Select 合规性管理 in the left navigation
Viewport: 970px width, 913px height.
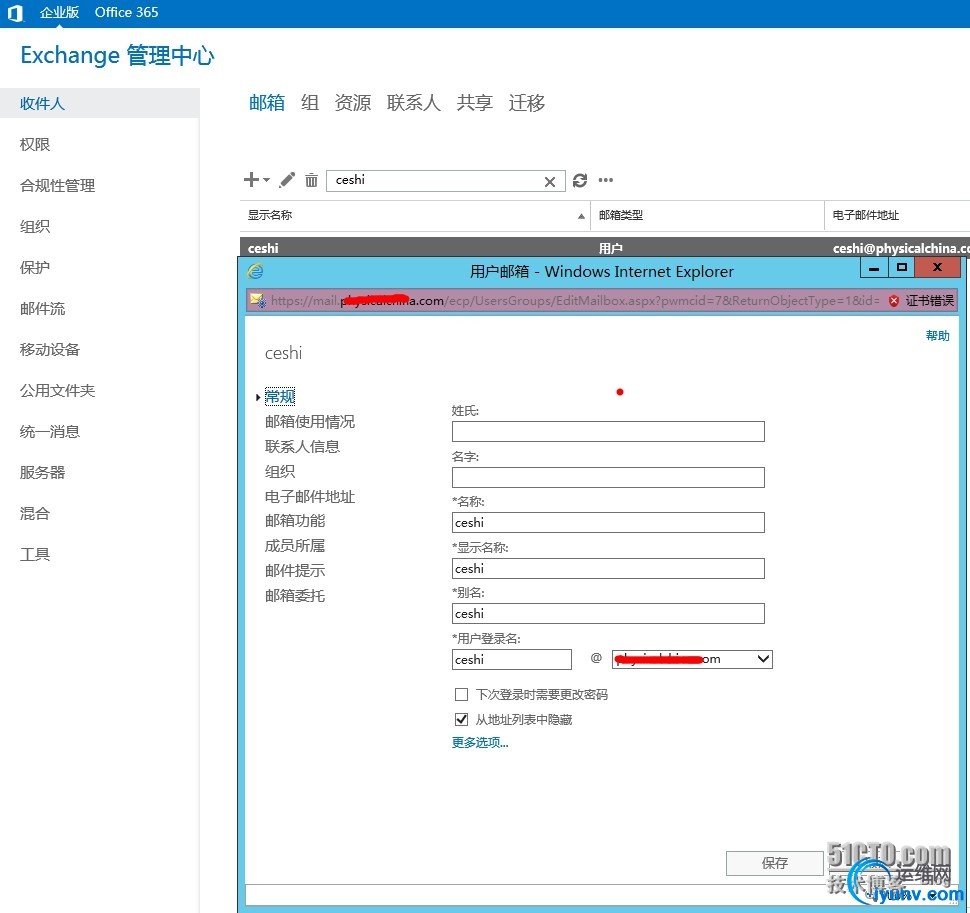point(58,186)
